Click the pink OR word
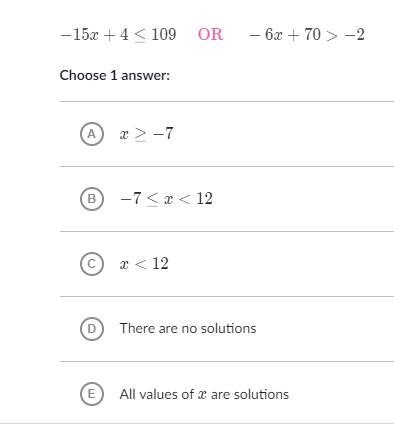Viewport: 394px width, 434px height. tap(210, 34)
